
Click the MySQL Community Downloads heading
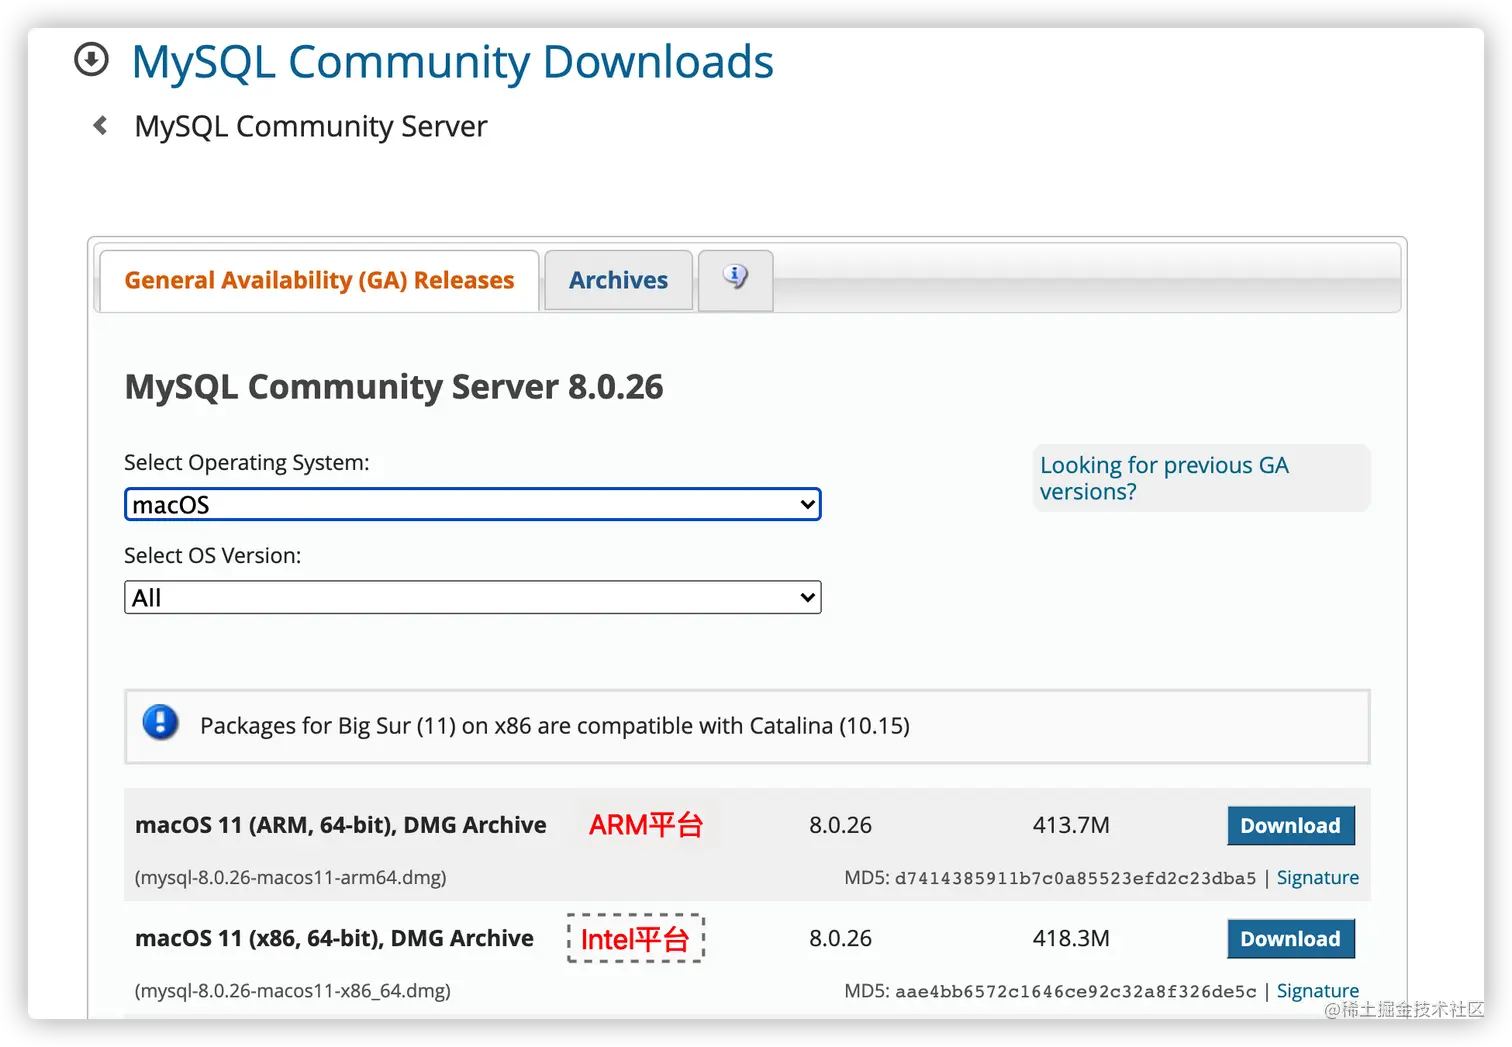pyautogui.click(x=452, y=62)
